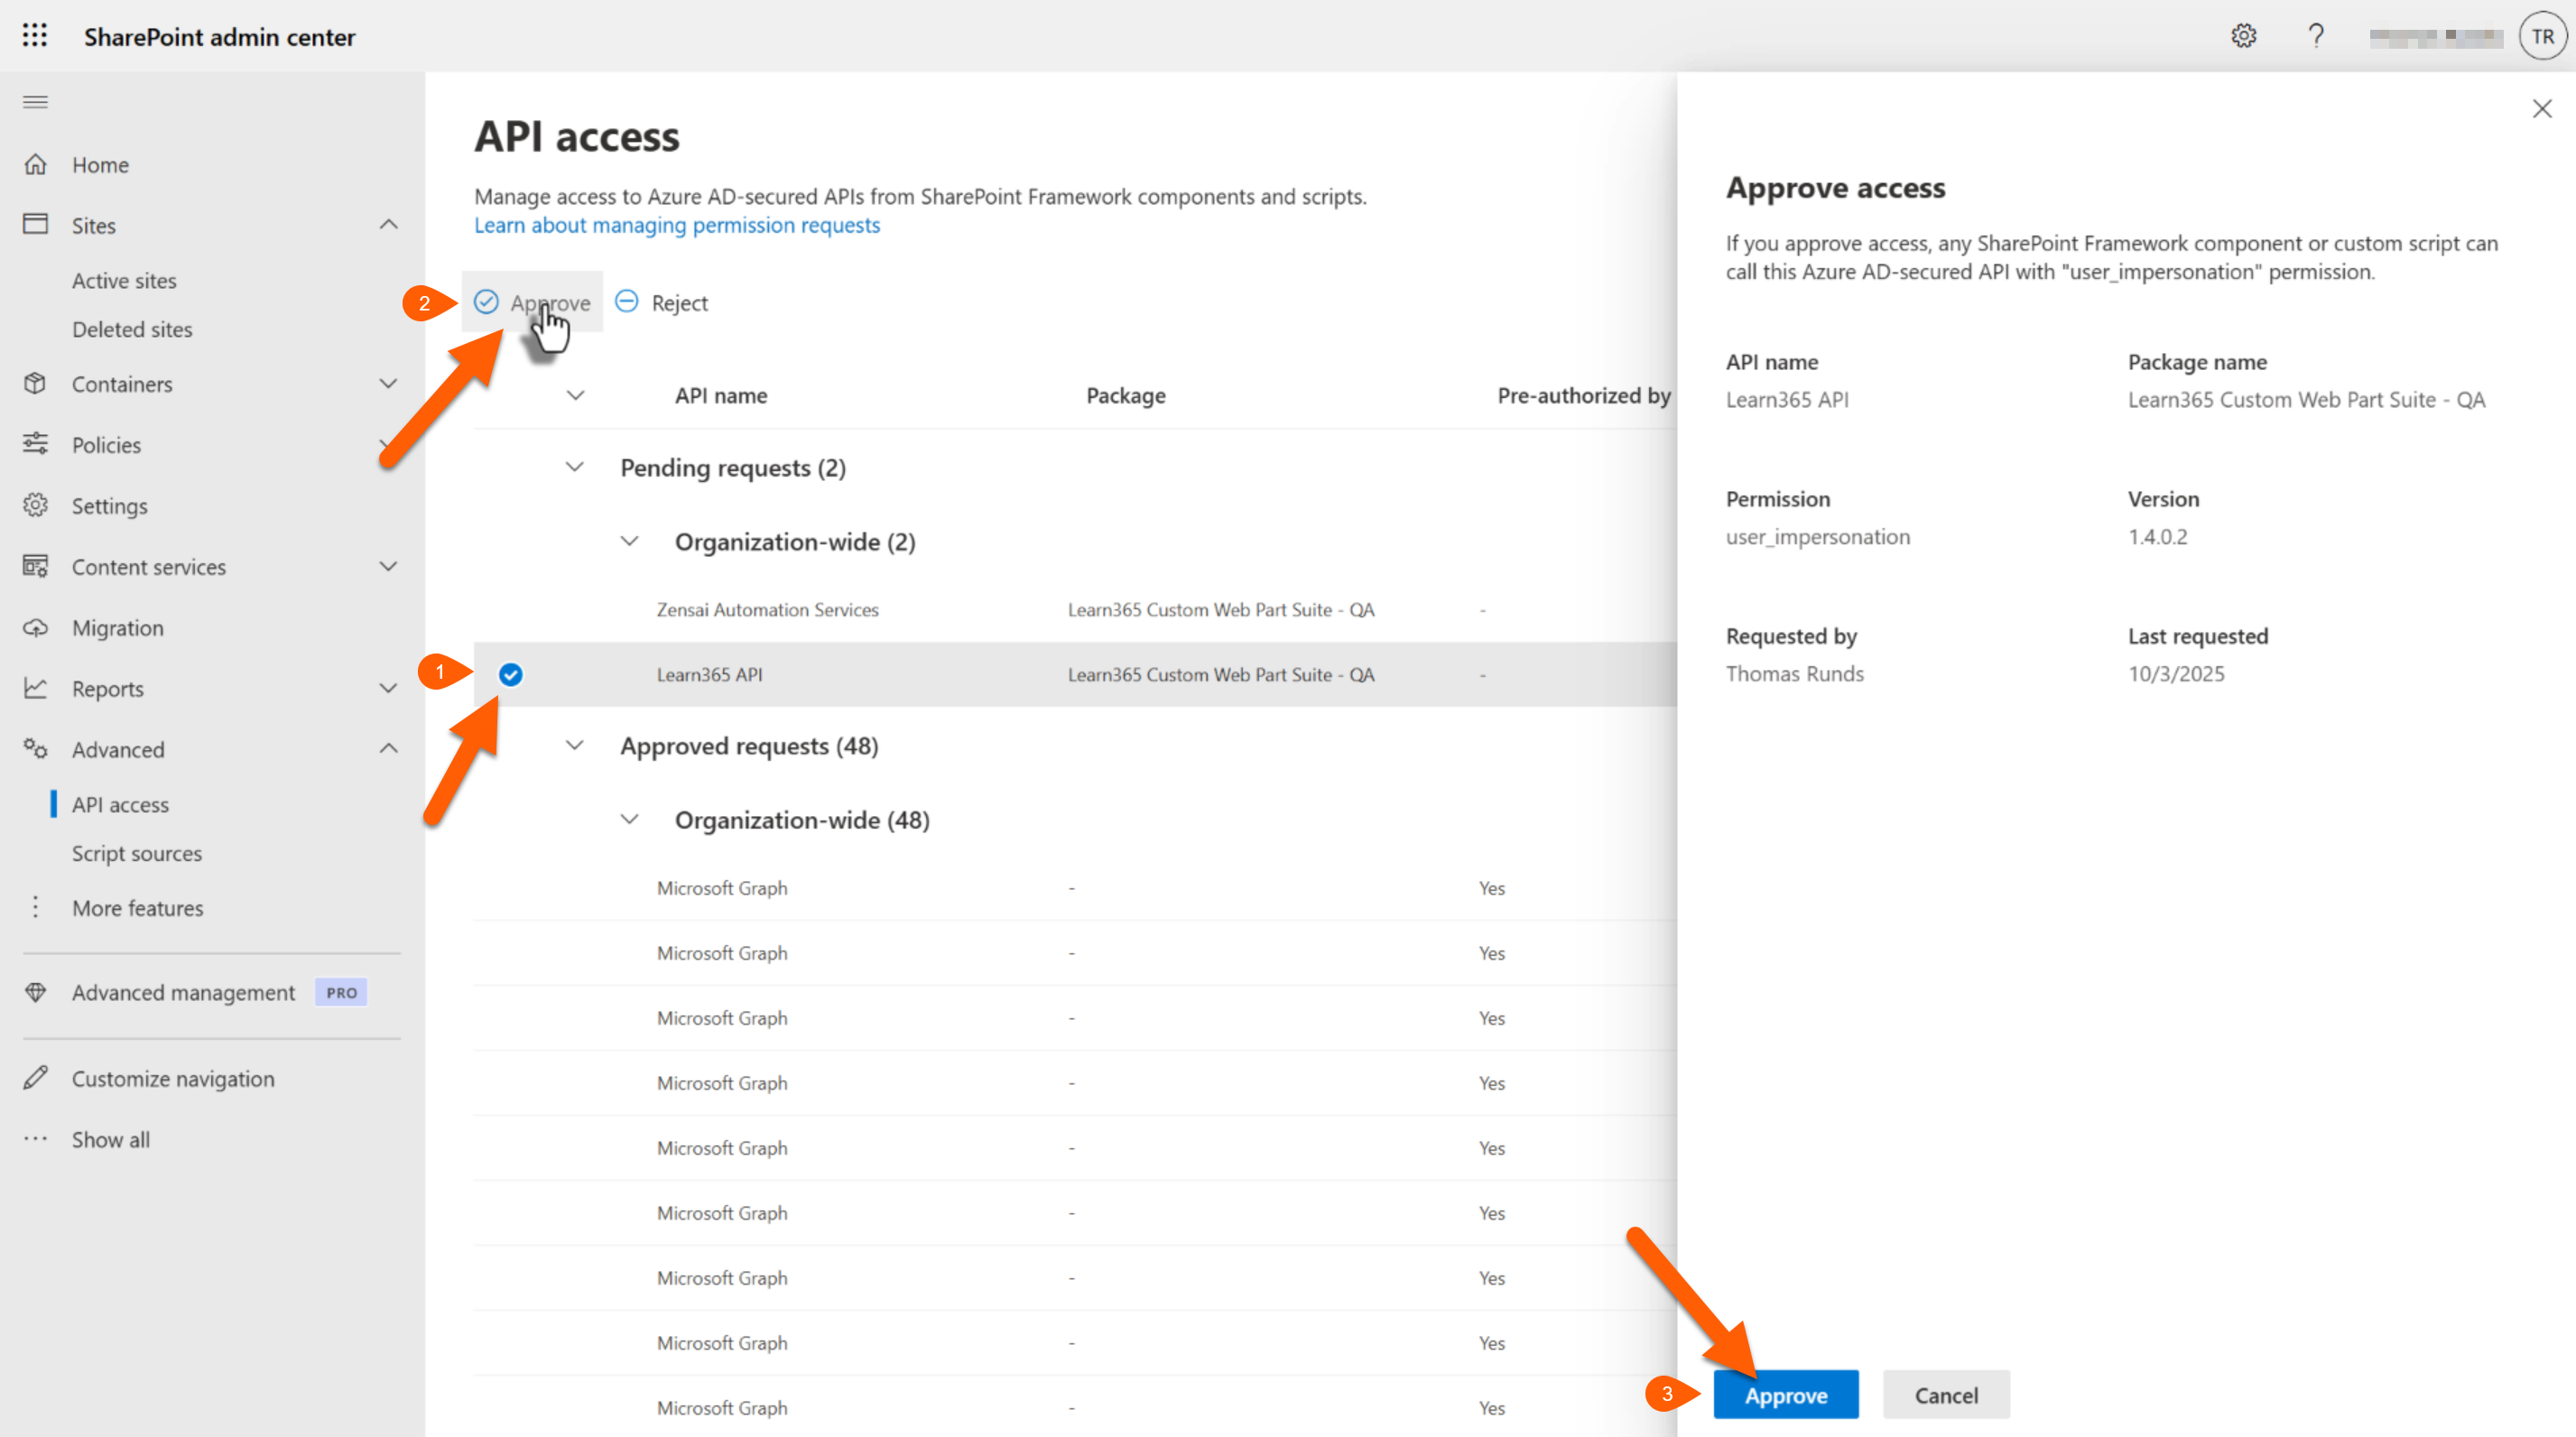Confirm with the blue Approve button
The image size is (2576, 1437).
[x=1786, y=1394]
